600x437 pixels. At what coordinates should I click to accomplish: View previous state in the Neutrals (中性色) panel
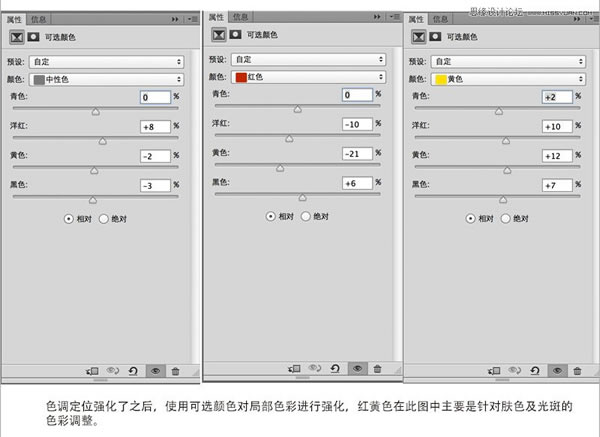coord(113,370)
